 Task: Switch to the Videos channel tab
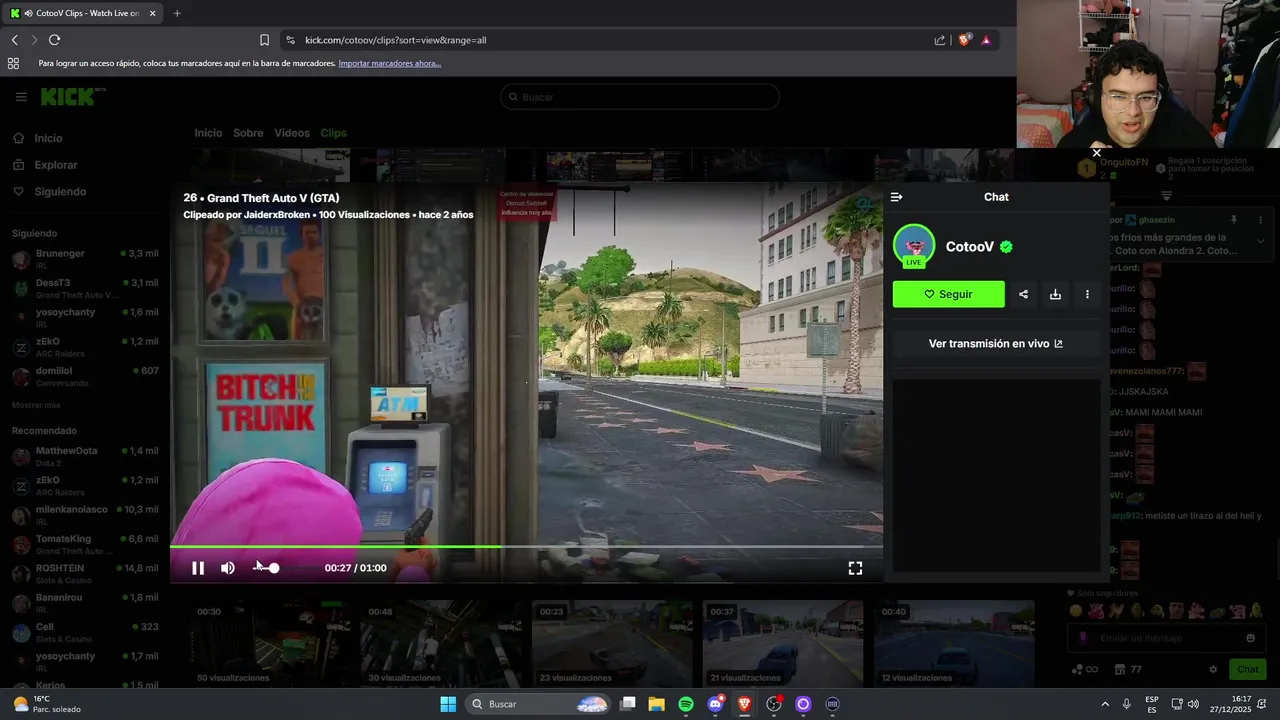pyautogui.click(x=292, y=133)
